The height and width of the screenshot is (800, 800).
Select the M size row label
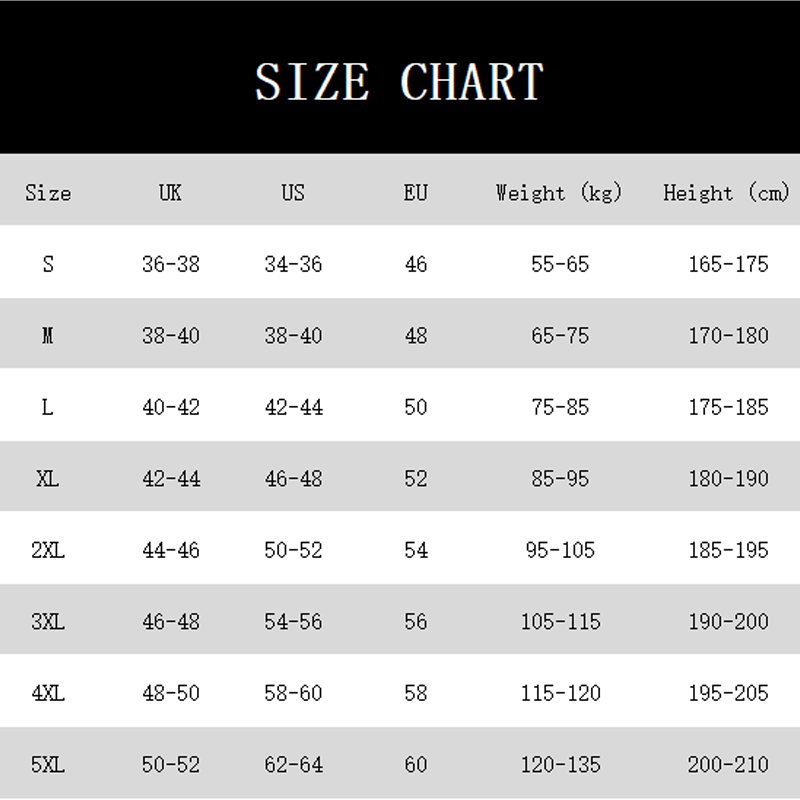[48, 336]
